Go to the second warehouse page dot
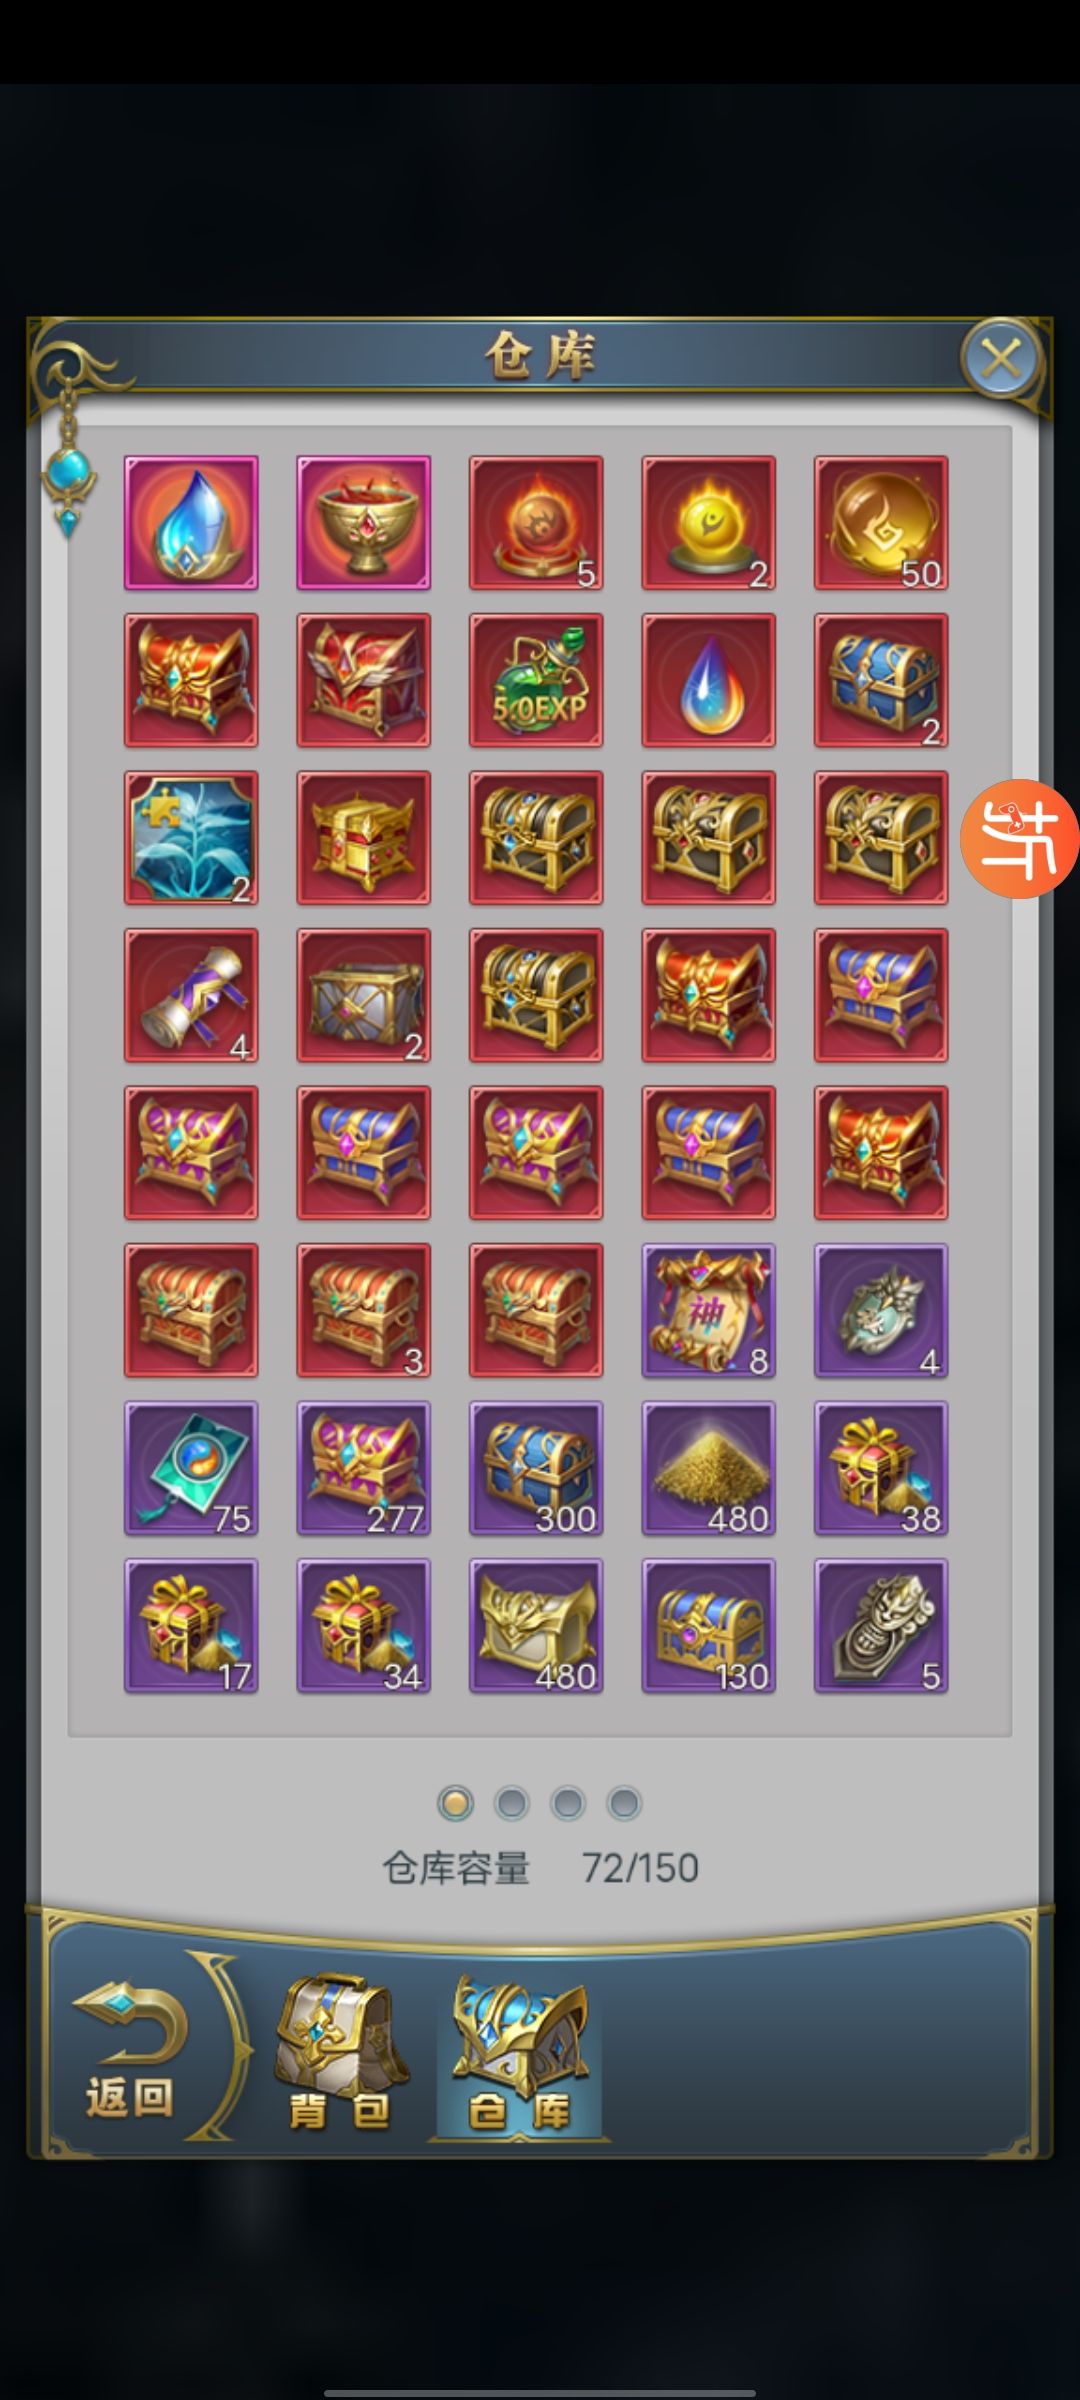Viewport: 1080px width, 2400px height. pyautogui.click(x=512, y=1803)
